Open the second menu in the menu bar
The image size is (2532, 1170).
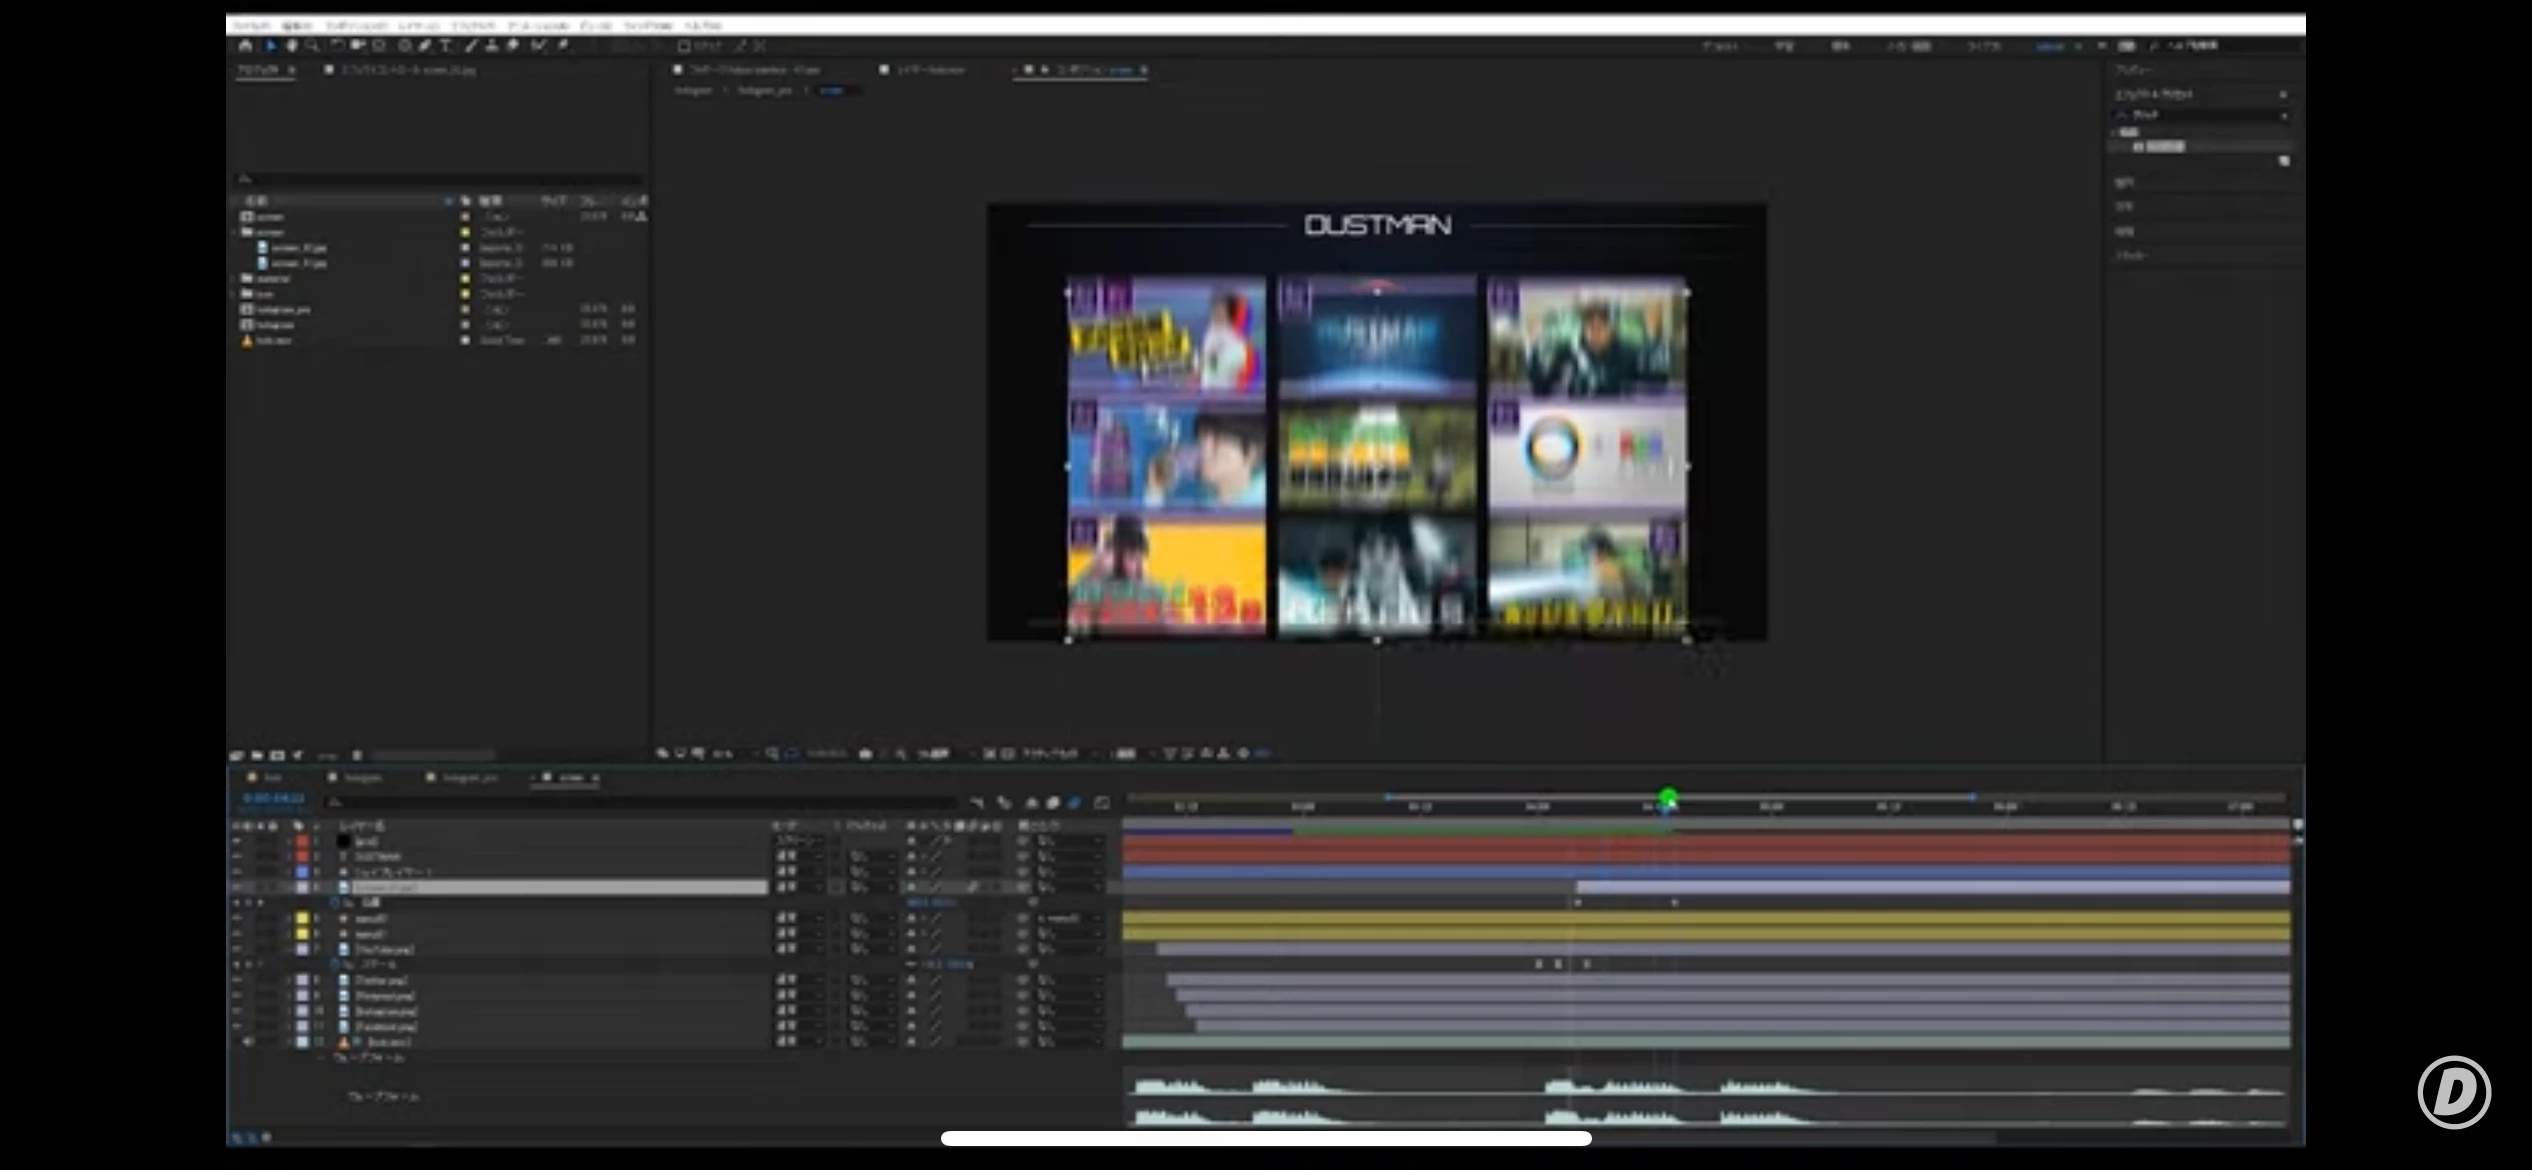[297, 25]
